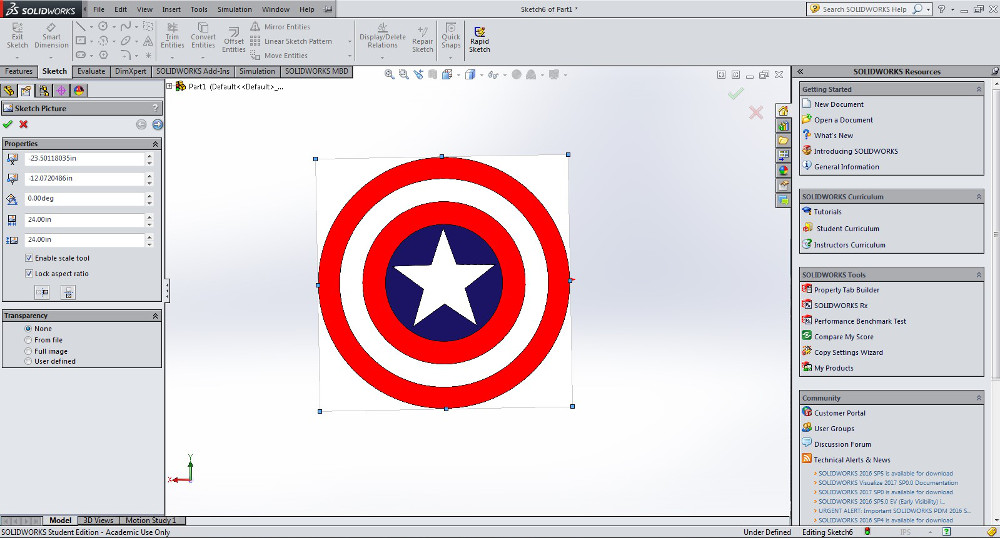The height and width of the screenshot is (538, 1000).
Task: Select the Corner Rectangle tool
Action: (x=80, y=40)
